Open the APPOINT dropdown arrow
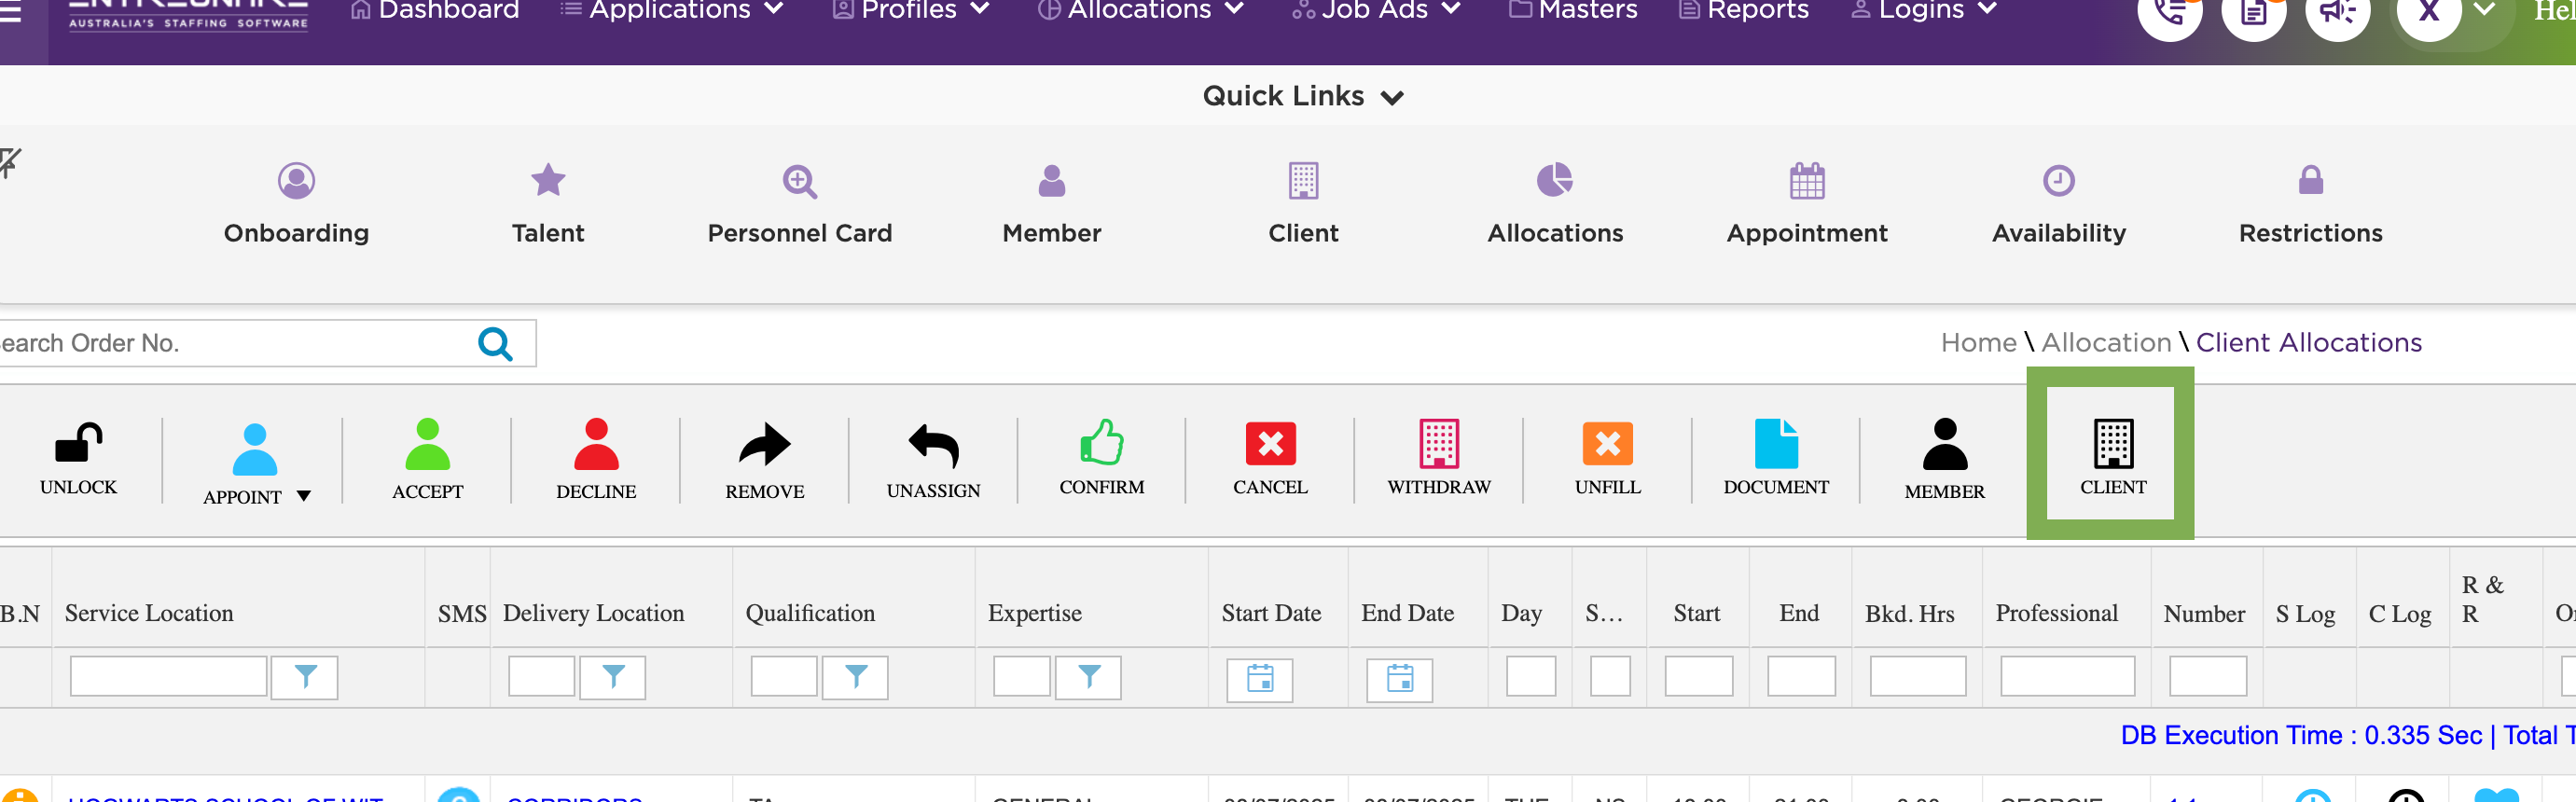 tap(304, 496)
